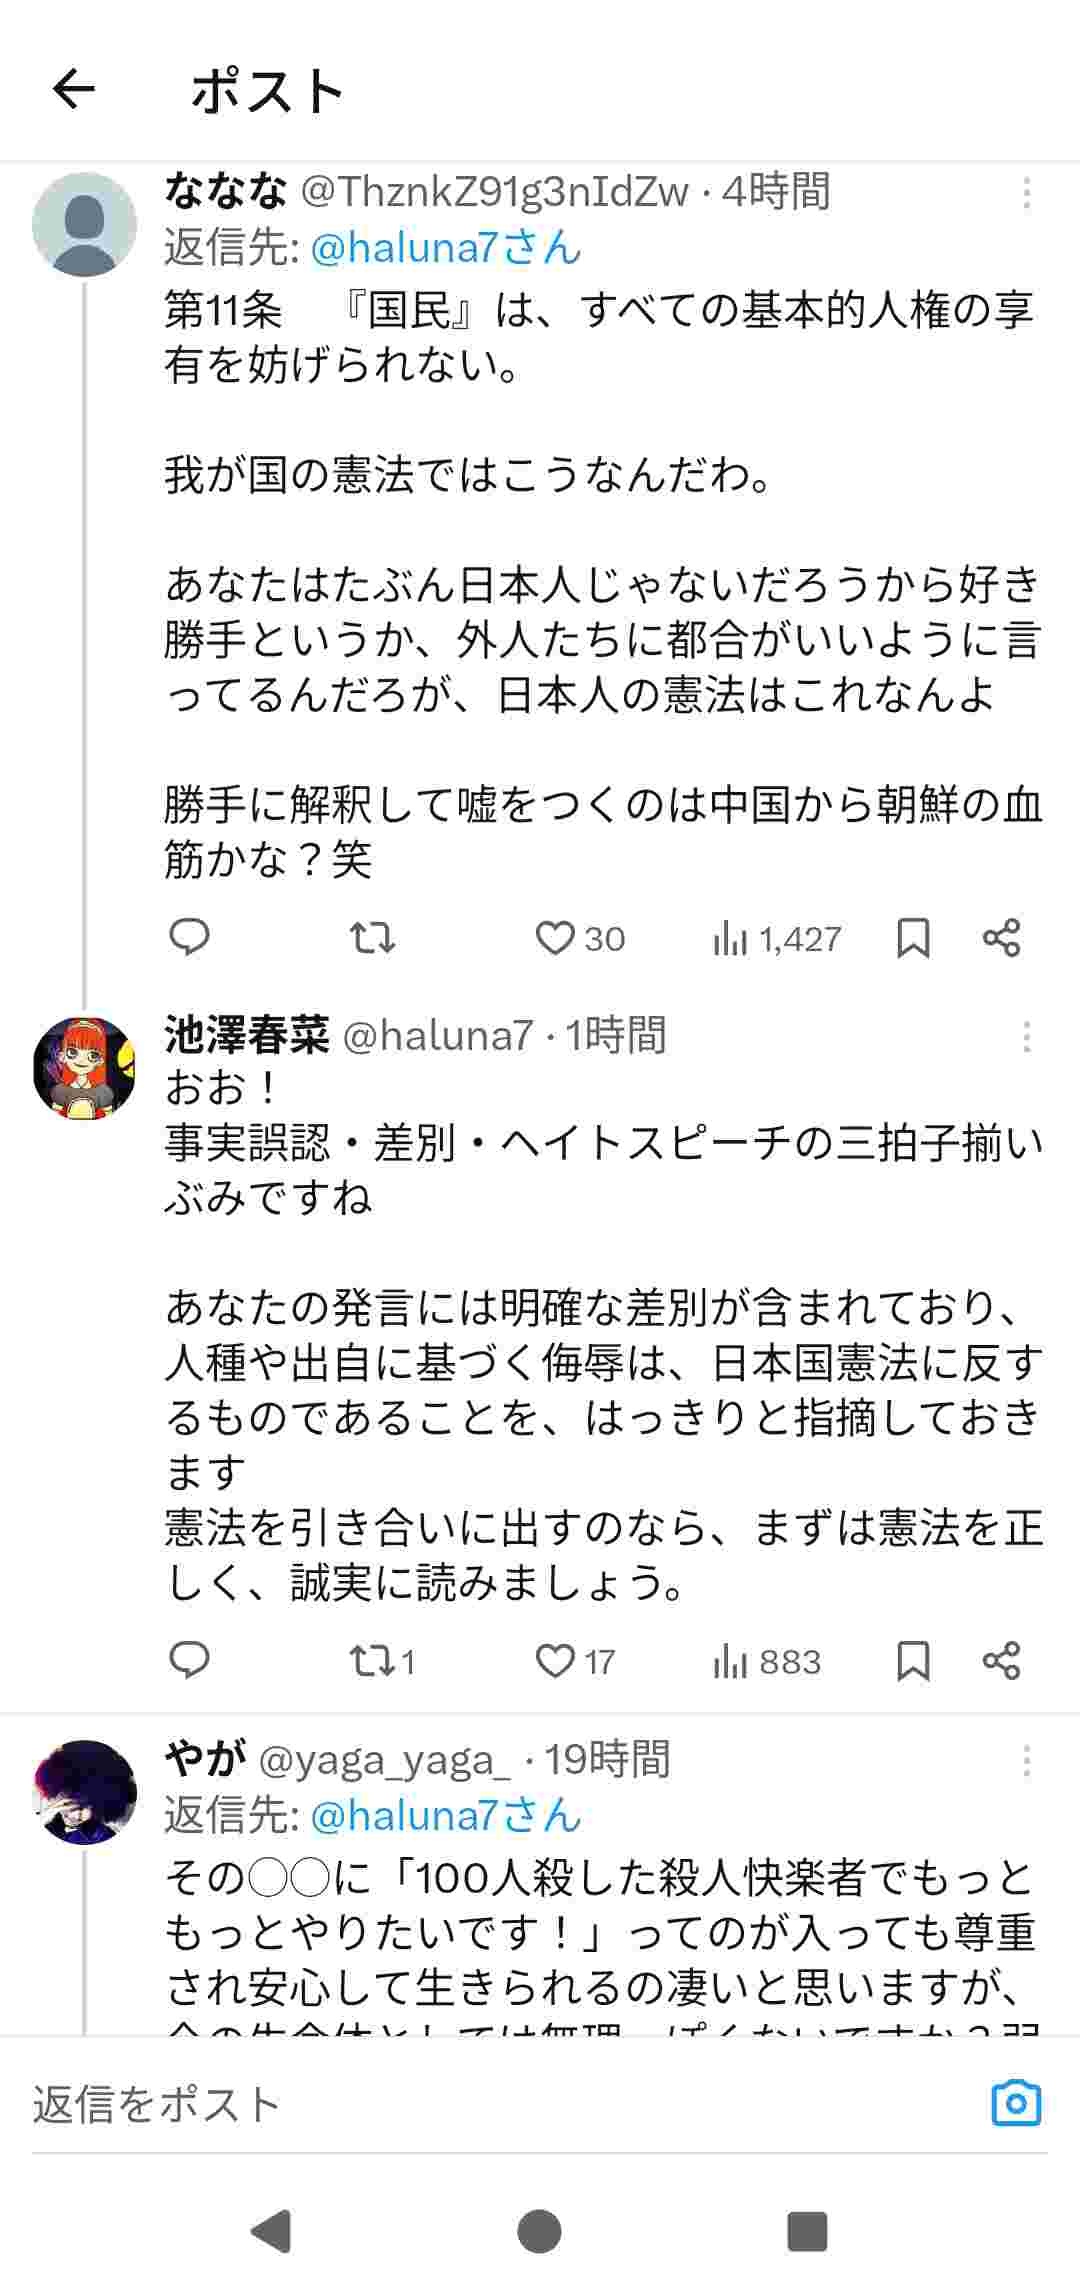Viewport: 1080px width, 2294px height.
Task: Repost 池澤春菜's post with 1 repost
Action: tap(372, 1661)
